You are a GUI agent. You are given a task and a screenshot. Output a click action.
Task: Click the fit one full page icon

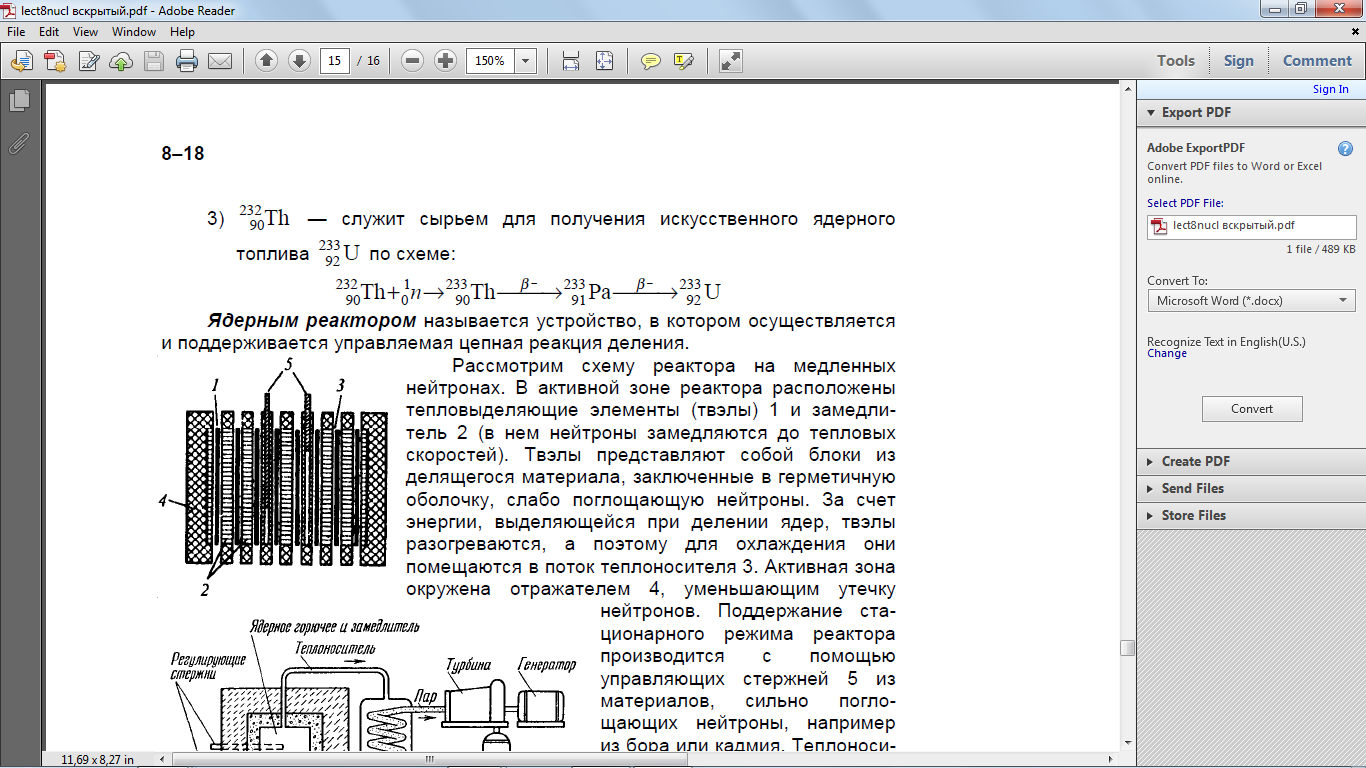click(604, 61)
